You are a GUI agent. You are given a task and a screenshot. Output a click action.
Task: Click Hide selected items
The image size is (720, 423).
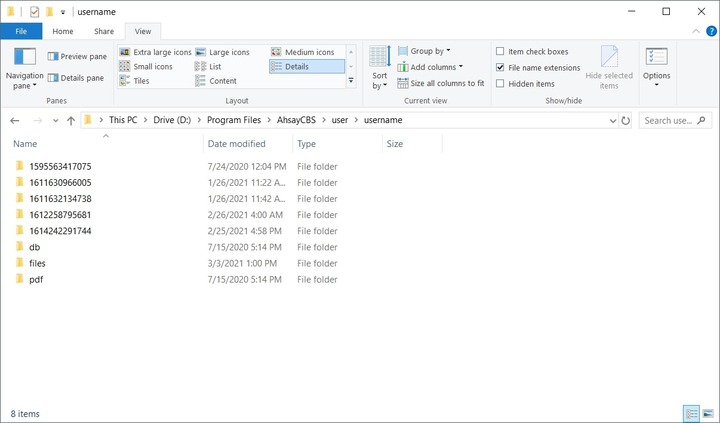tap(609, 68)
